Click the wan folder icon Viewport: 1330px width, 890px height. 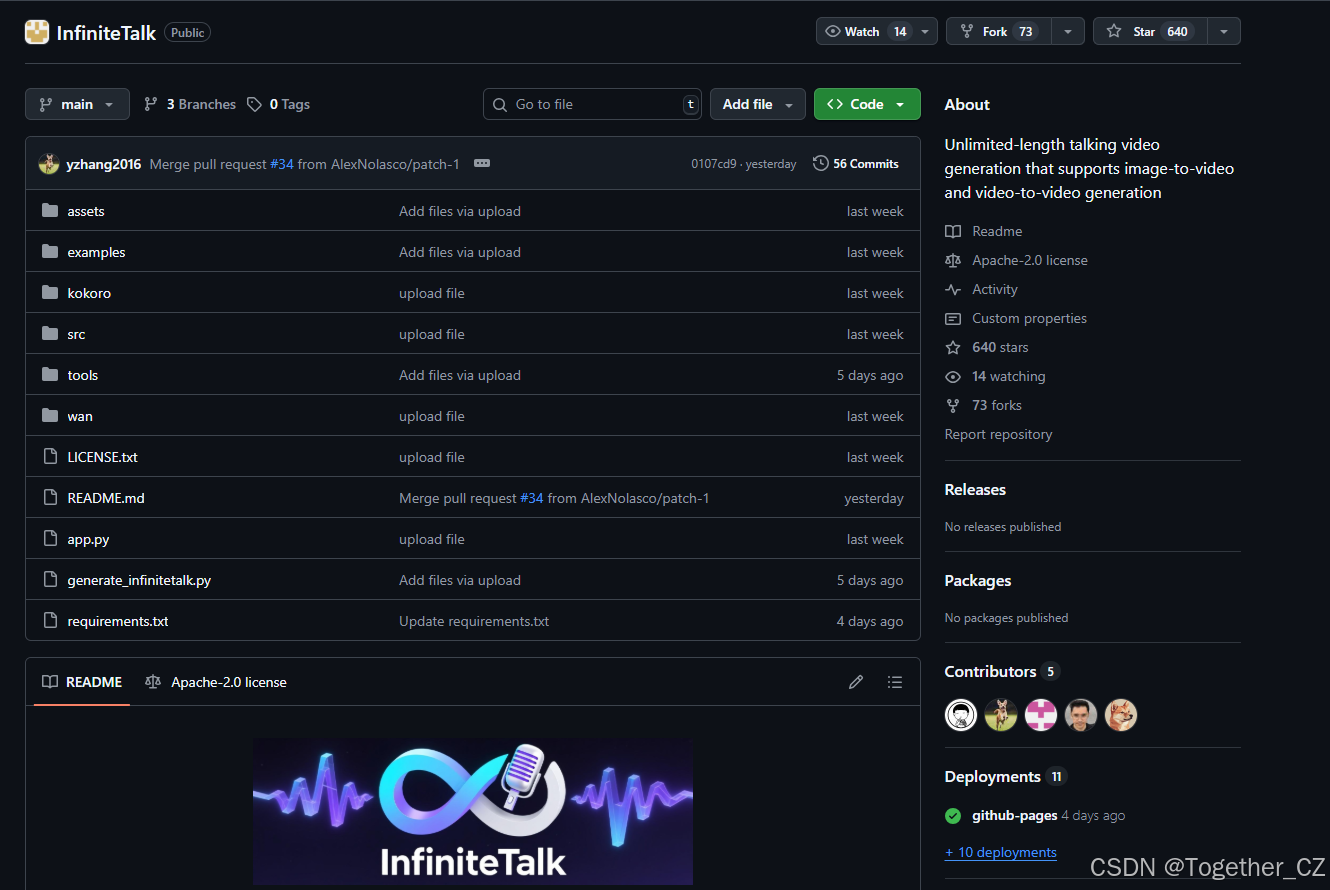(x=50, y=416)
